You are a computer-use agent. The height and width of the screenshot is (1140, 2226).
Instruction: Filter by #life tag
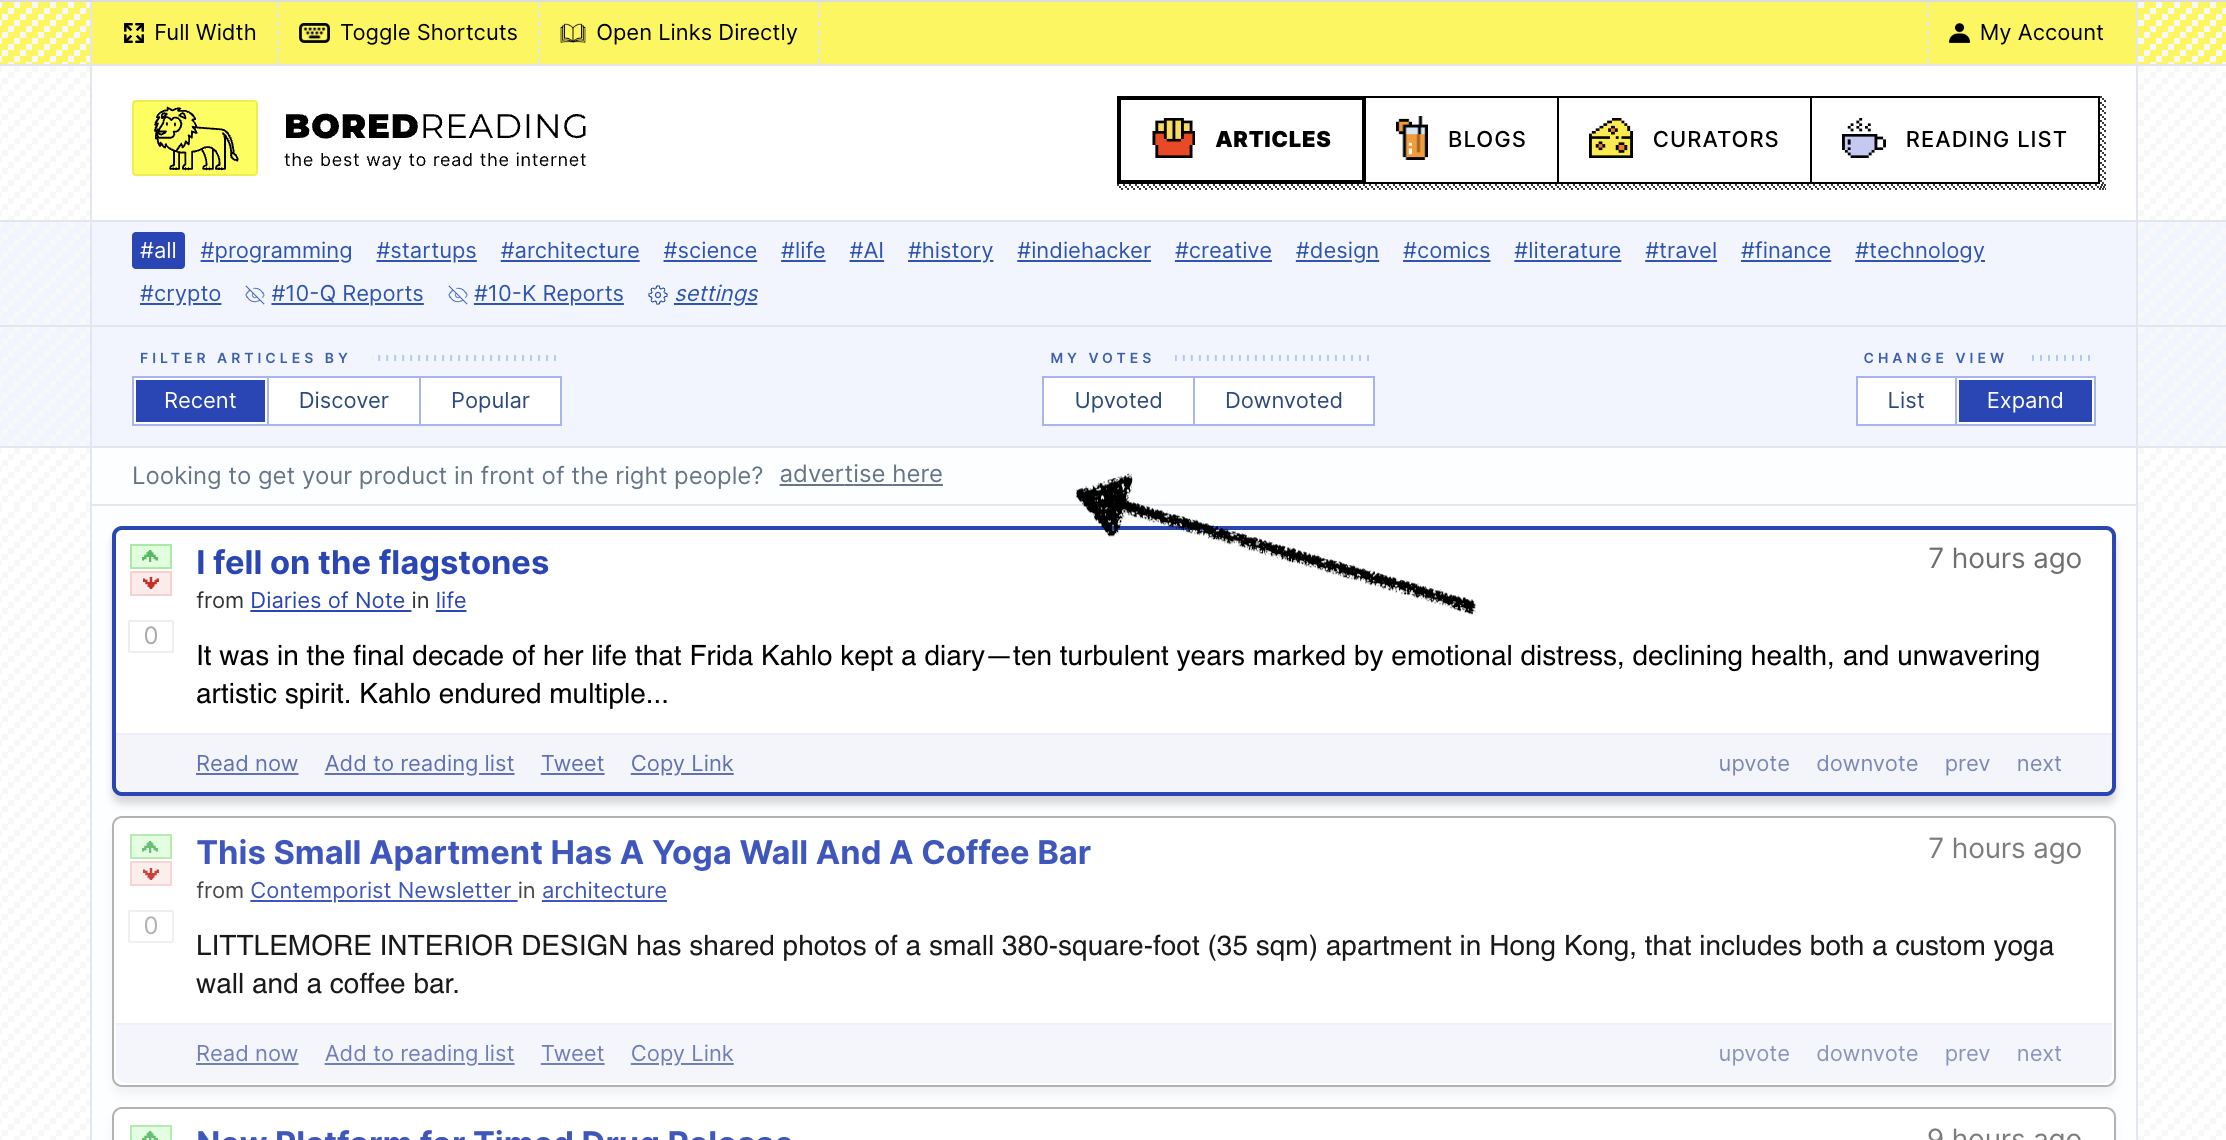(803, 251)
